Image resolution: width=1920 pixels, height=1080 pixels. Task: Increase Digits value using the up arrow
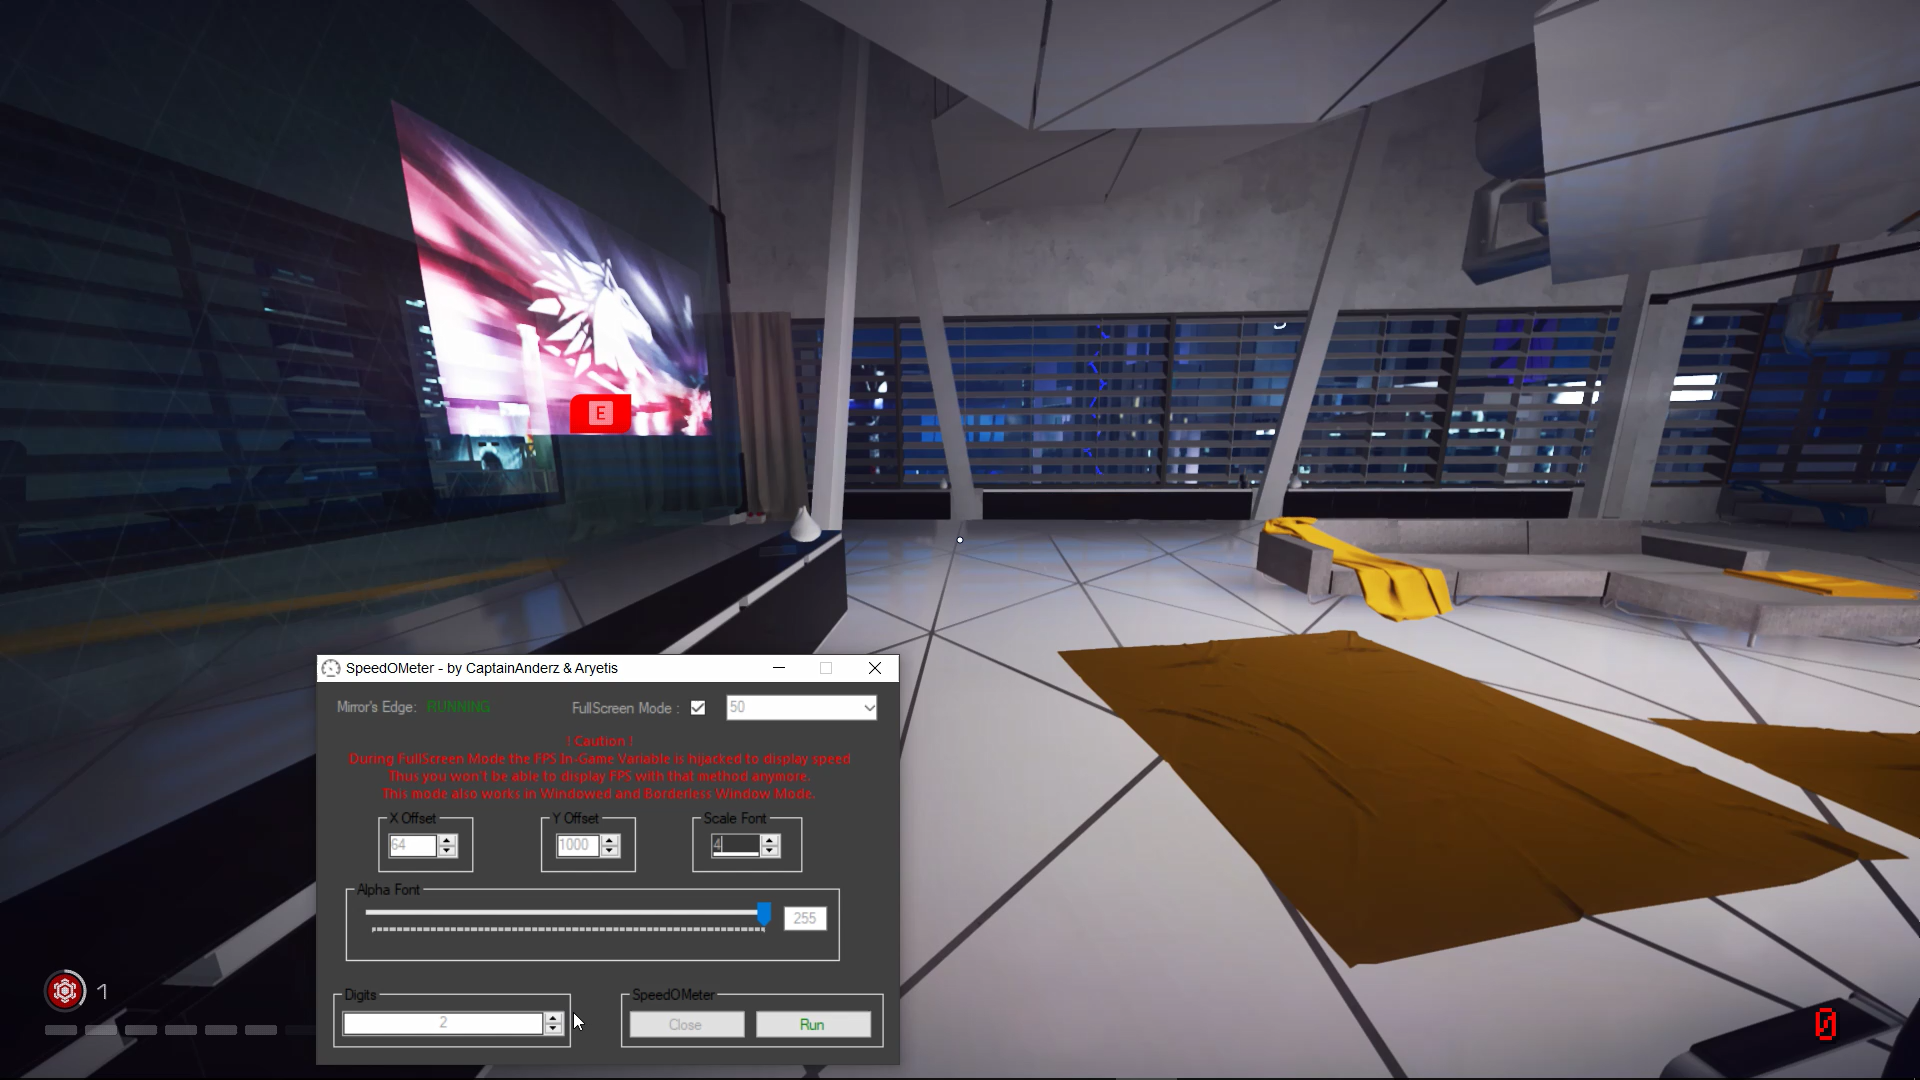(552, 1017)
